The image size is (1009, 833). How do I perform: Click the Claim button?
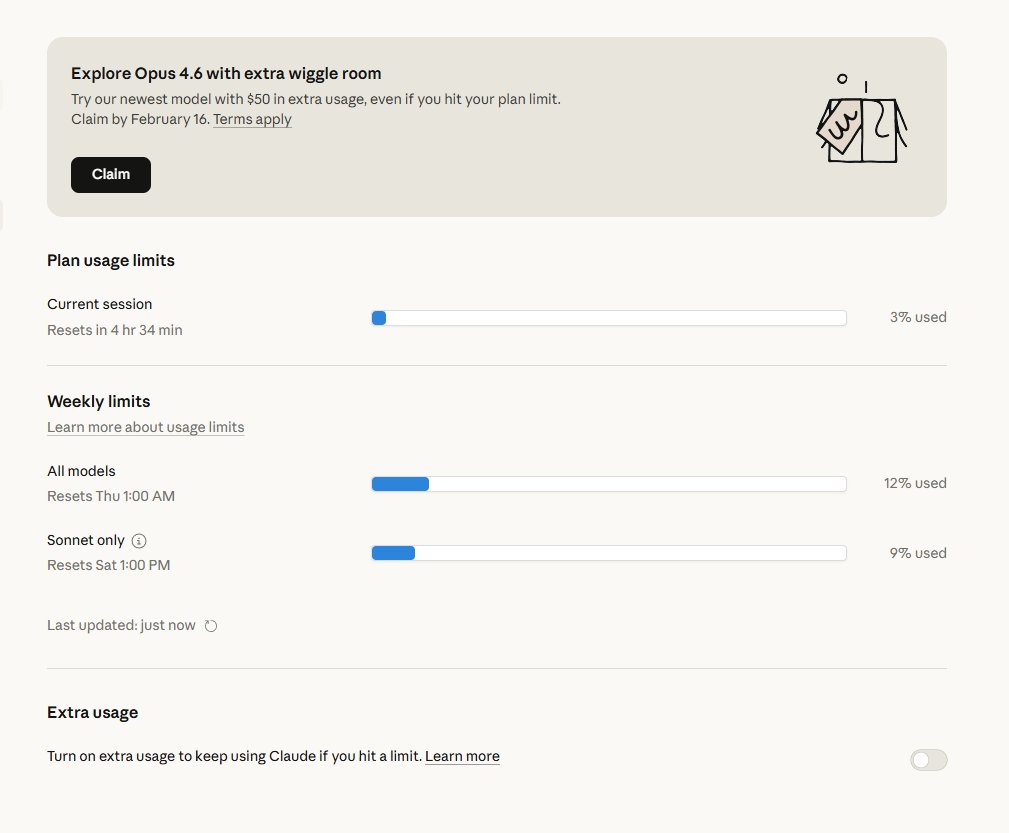[111, 174]
